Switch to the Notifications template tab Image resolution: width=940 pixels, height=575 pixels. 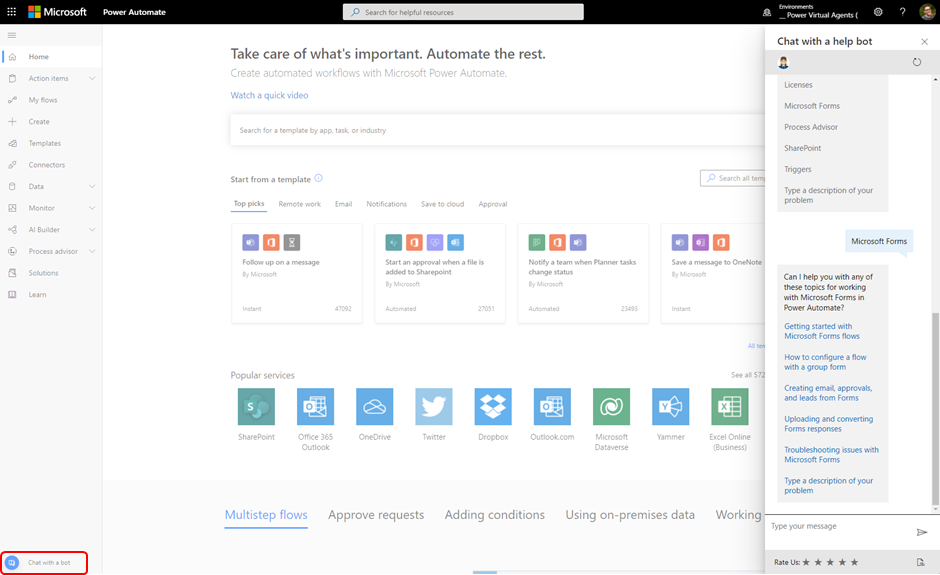(387, 204)
